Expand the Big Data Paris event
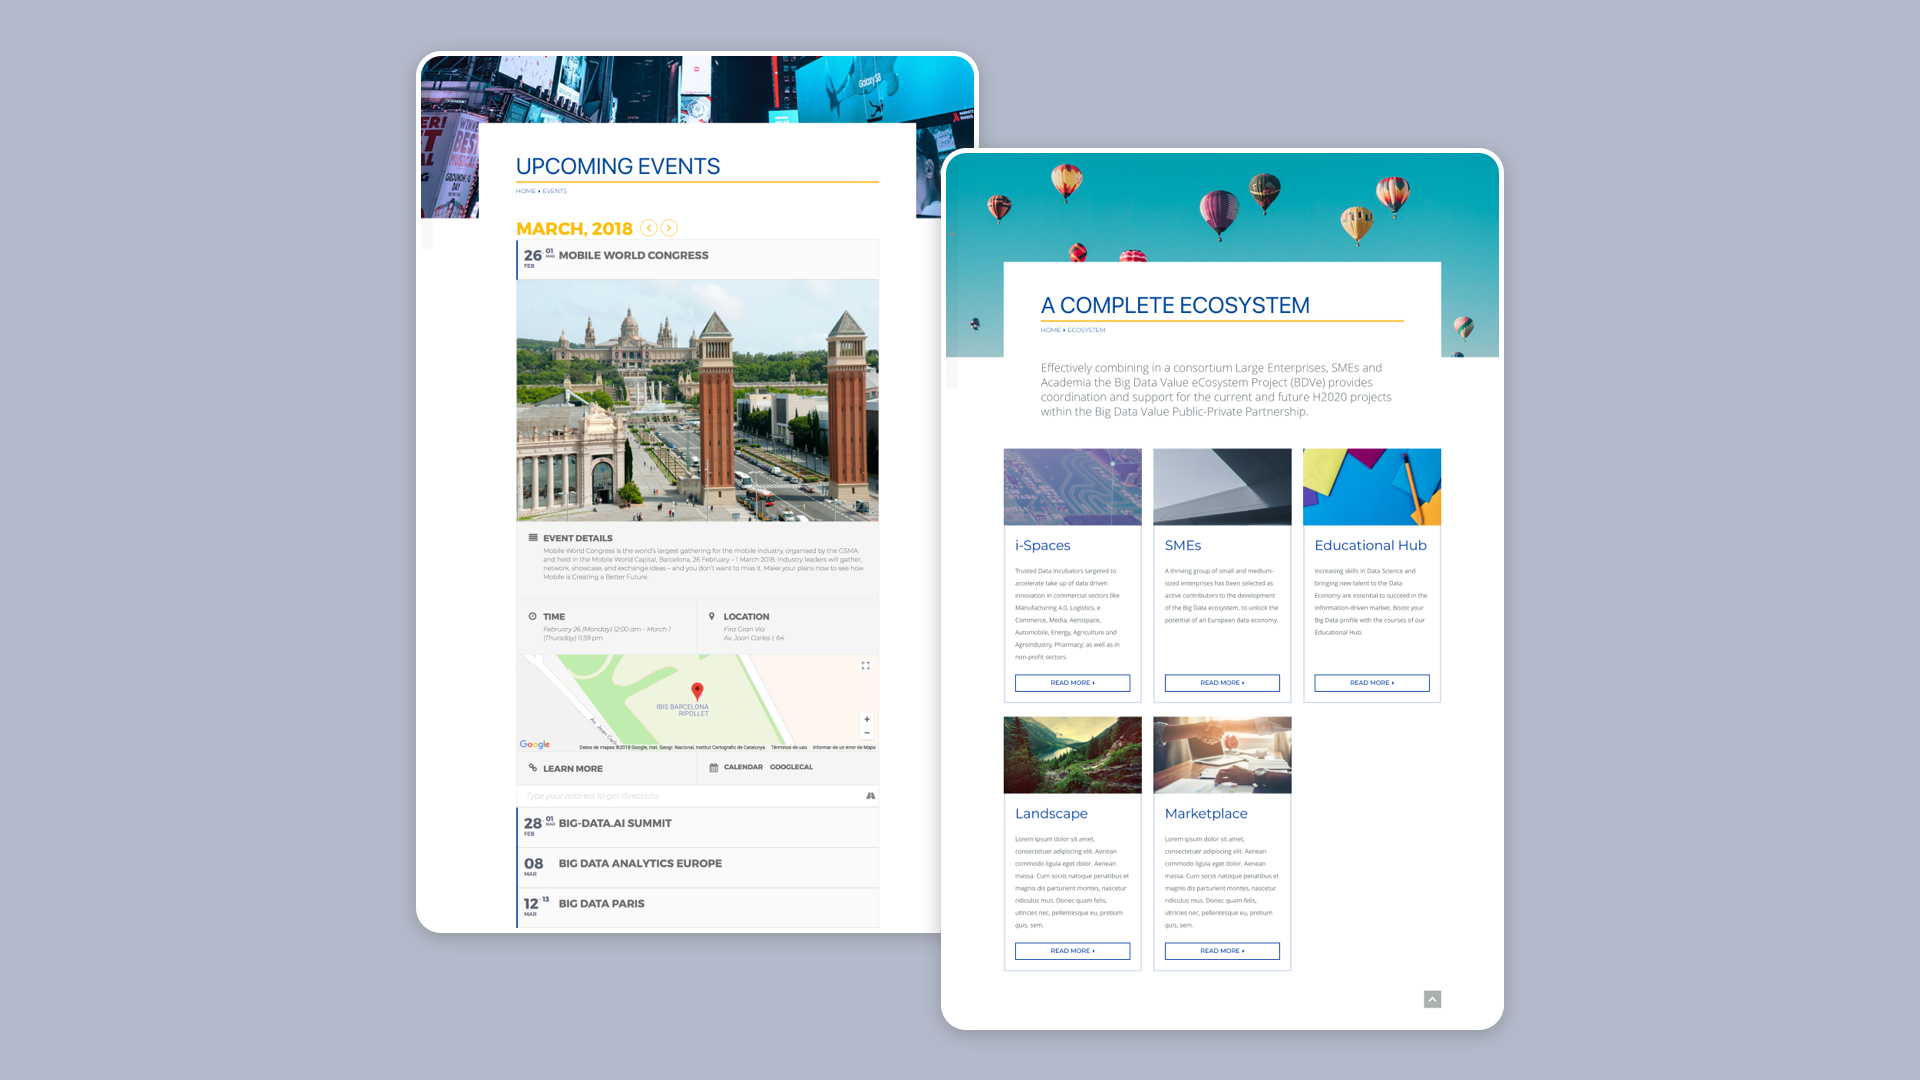The image size is (1920, 1080). pos(601,904)
